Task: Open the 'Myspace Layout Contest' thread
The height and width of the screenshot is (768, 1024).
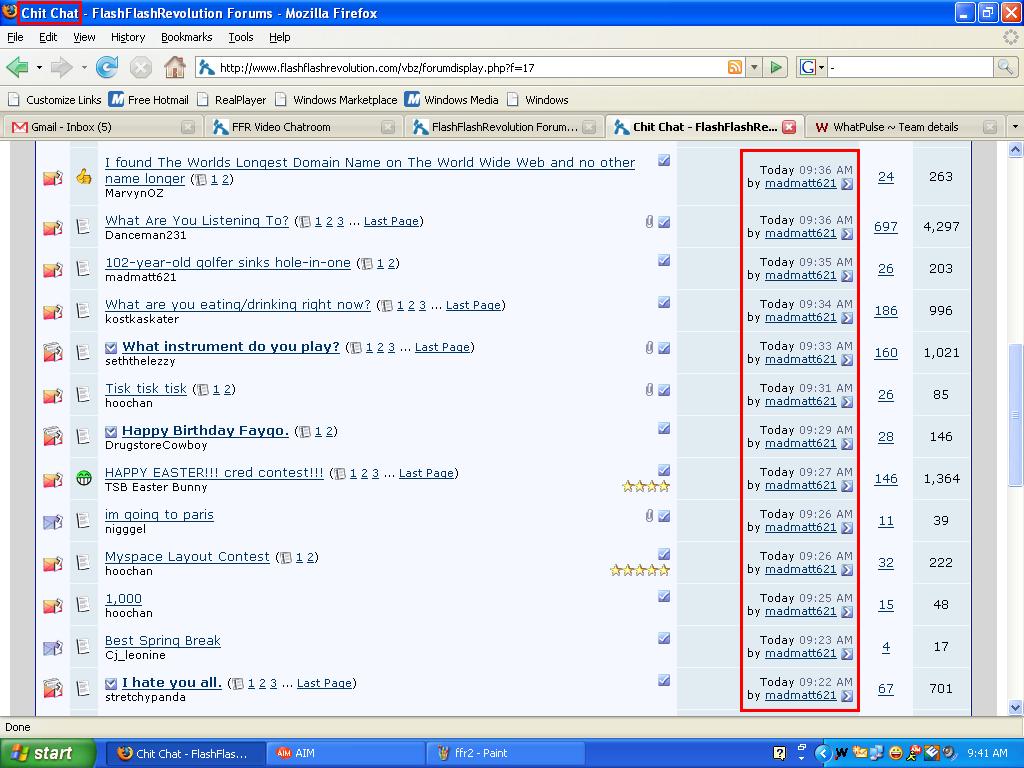Action: tap(187, 556)
